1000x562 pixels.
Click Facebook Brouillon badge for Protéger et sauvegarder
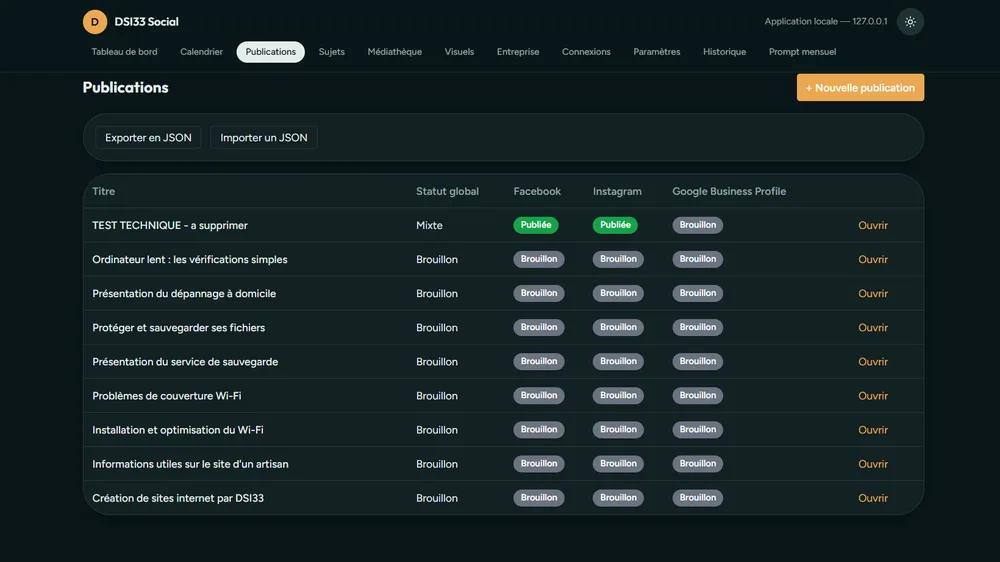point(539,327)
